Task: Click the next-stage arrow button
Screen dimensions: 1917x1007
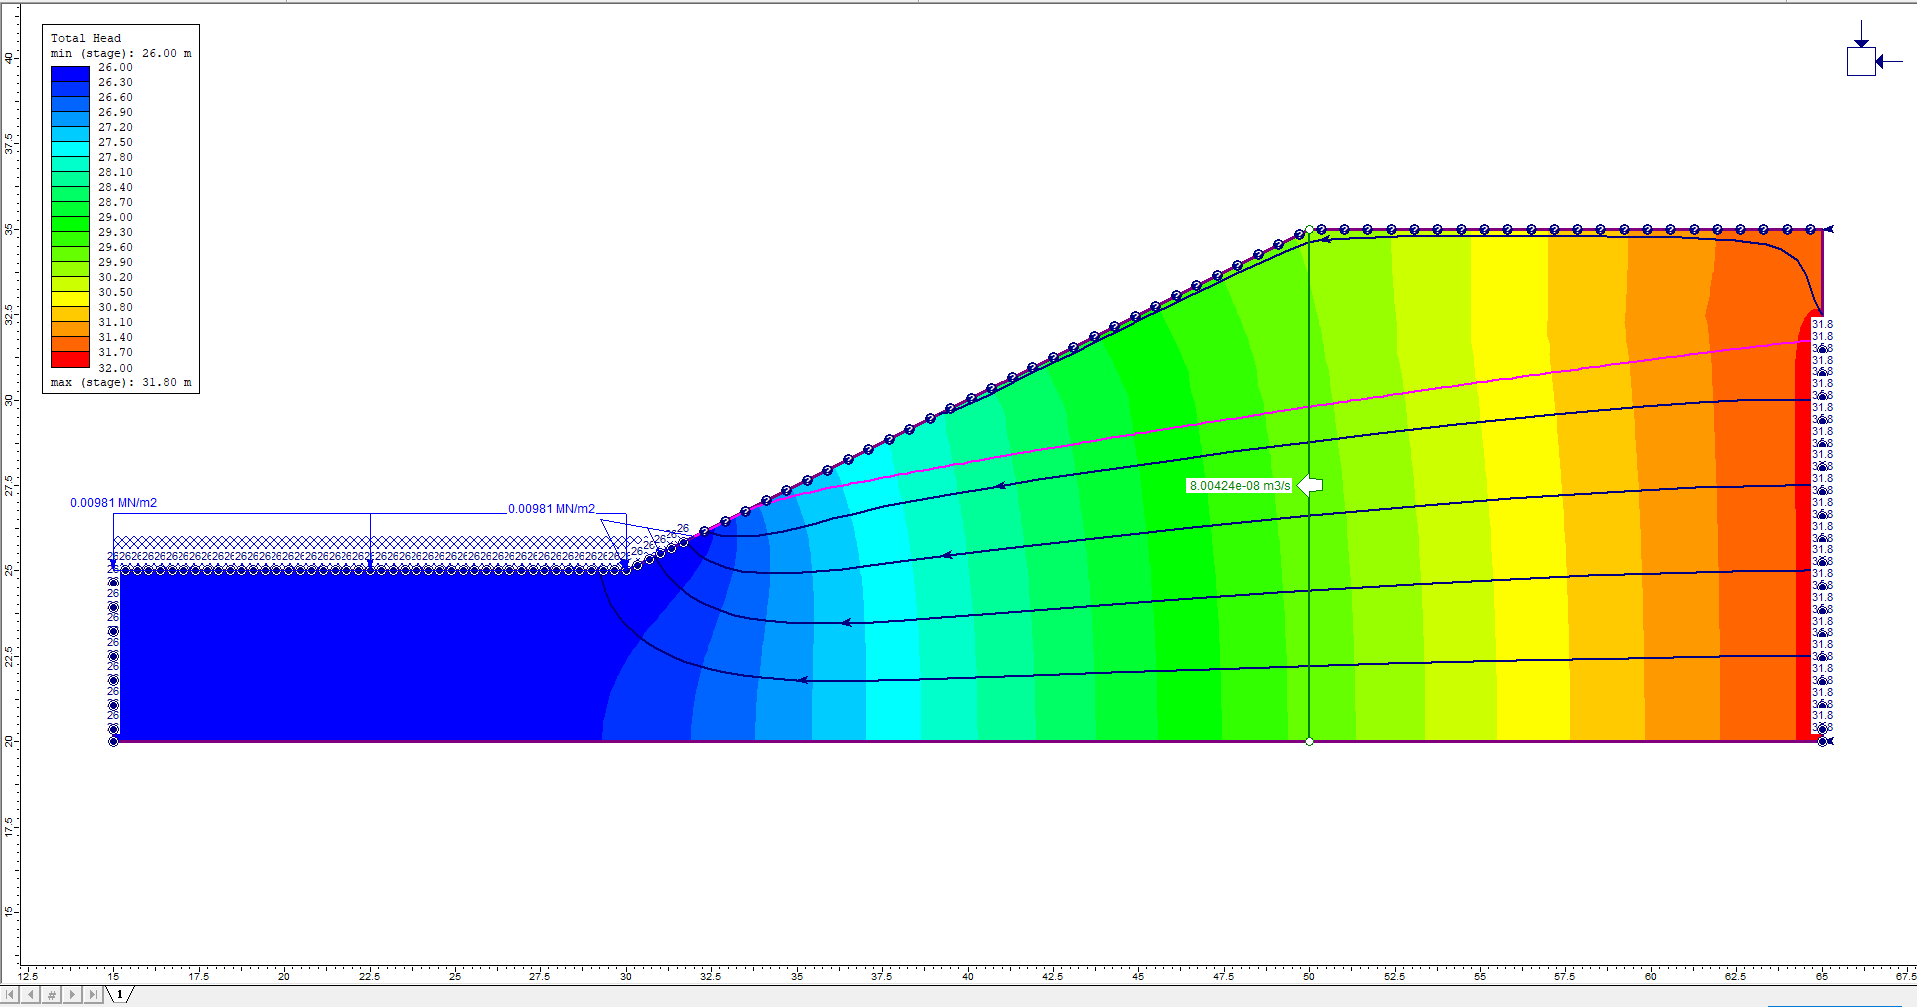Action: click(x=72, y=995)
